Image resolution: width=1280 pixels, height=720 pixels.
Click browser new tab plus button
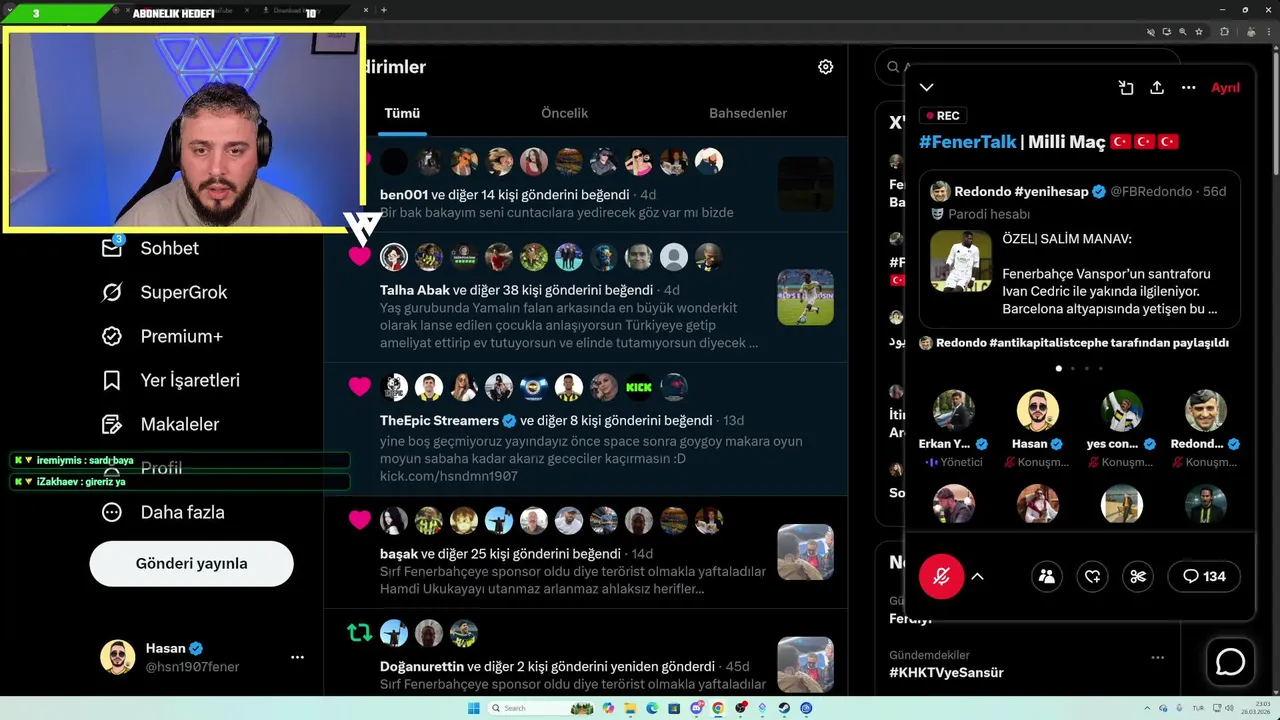point(383,10)
